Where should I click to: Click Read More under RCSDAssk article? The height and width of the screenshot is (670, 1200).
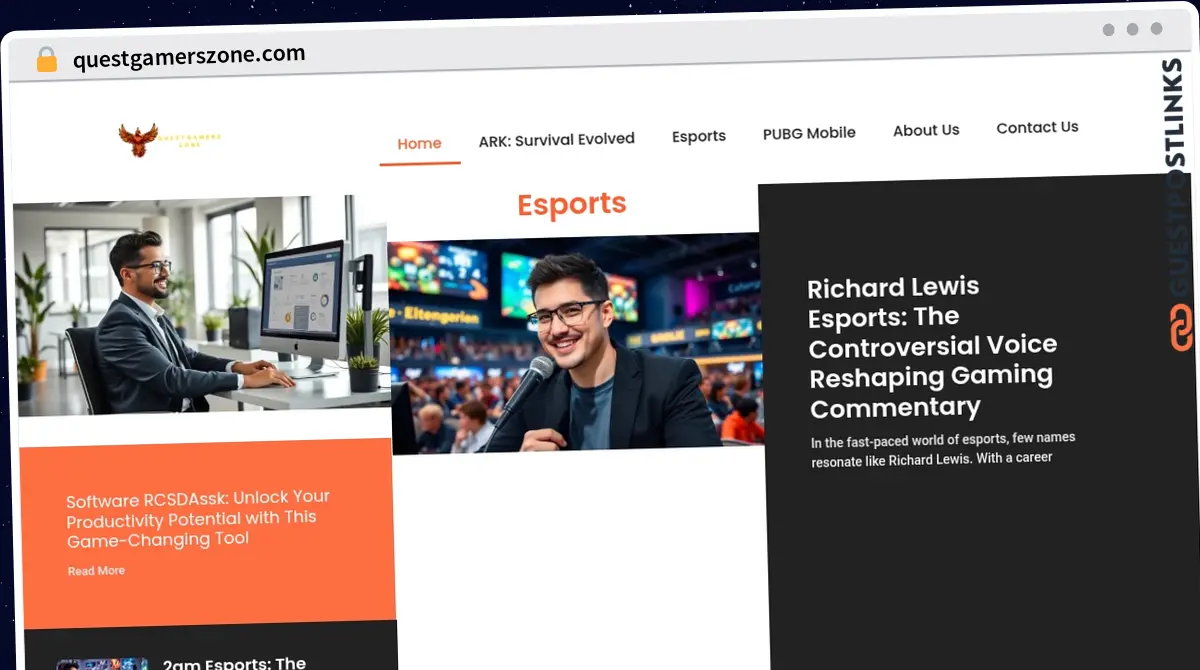tap(96, 571)
